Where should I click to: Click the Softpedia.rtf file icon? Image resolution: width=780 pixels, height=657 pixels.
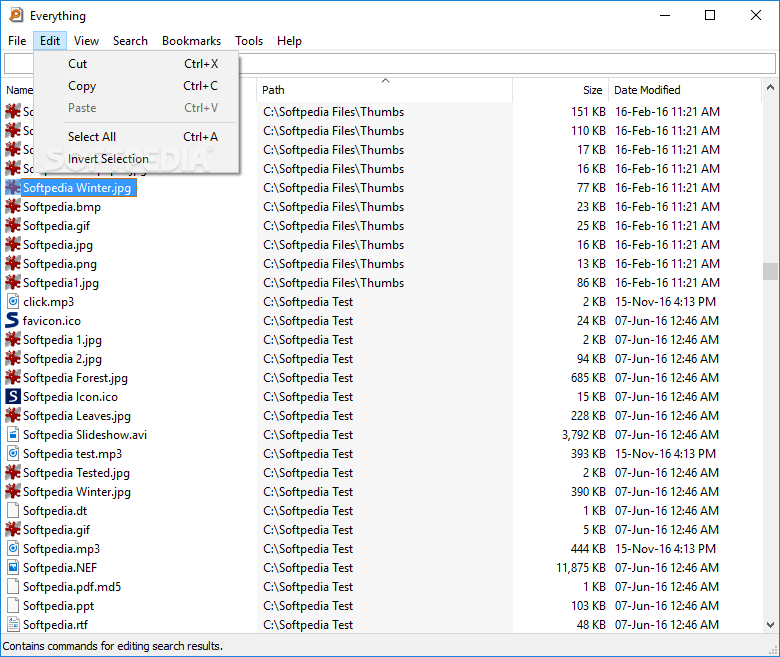[x=13, y=625]
